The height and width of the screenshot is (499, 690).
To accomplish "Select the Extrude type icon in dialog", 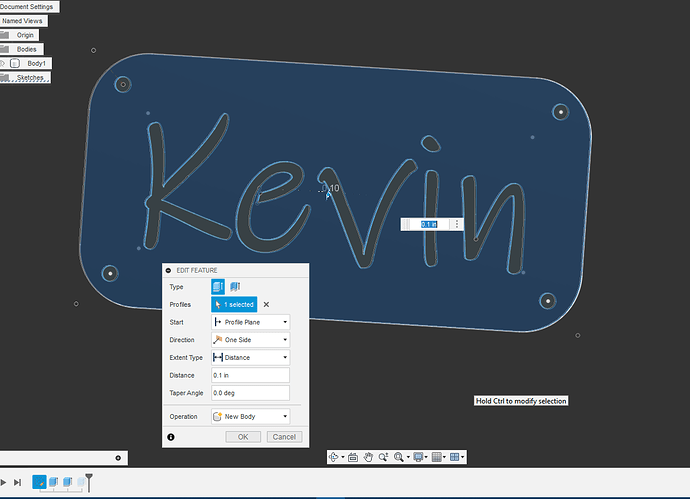I will [218, 286].
